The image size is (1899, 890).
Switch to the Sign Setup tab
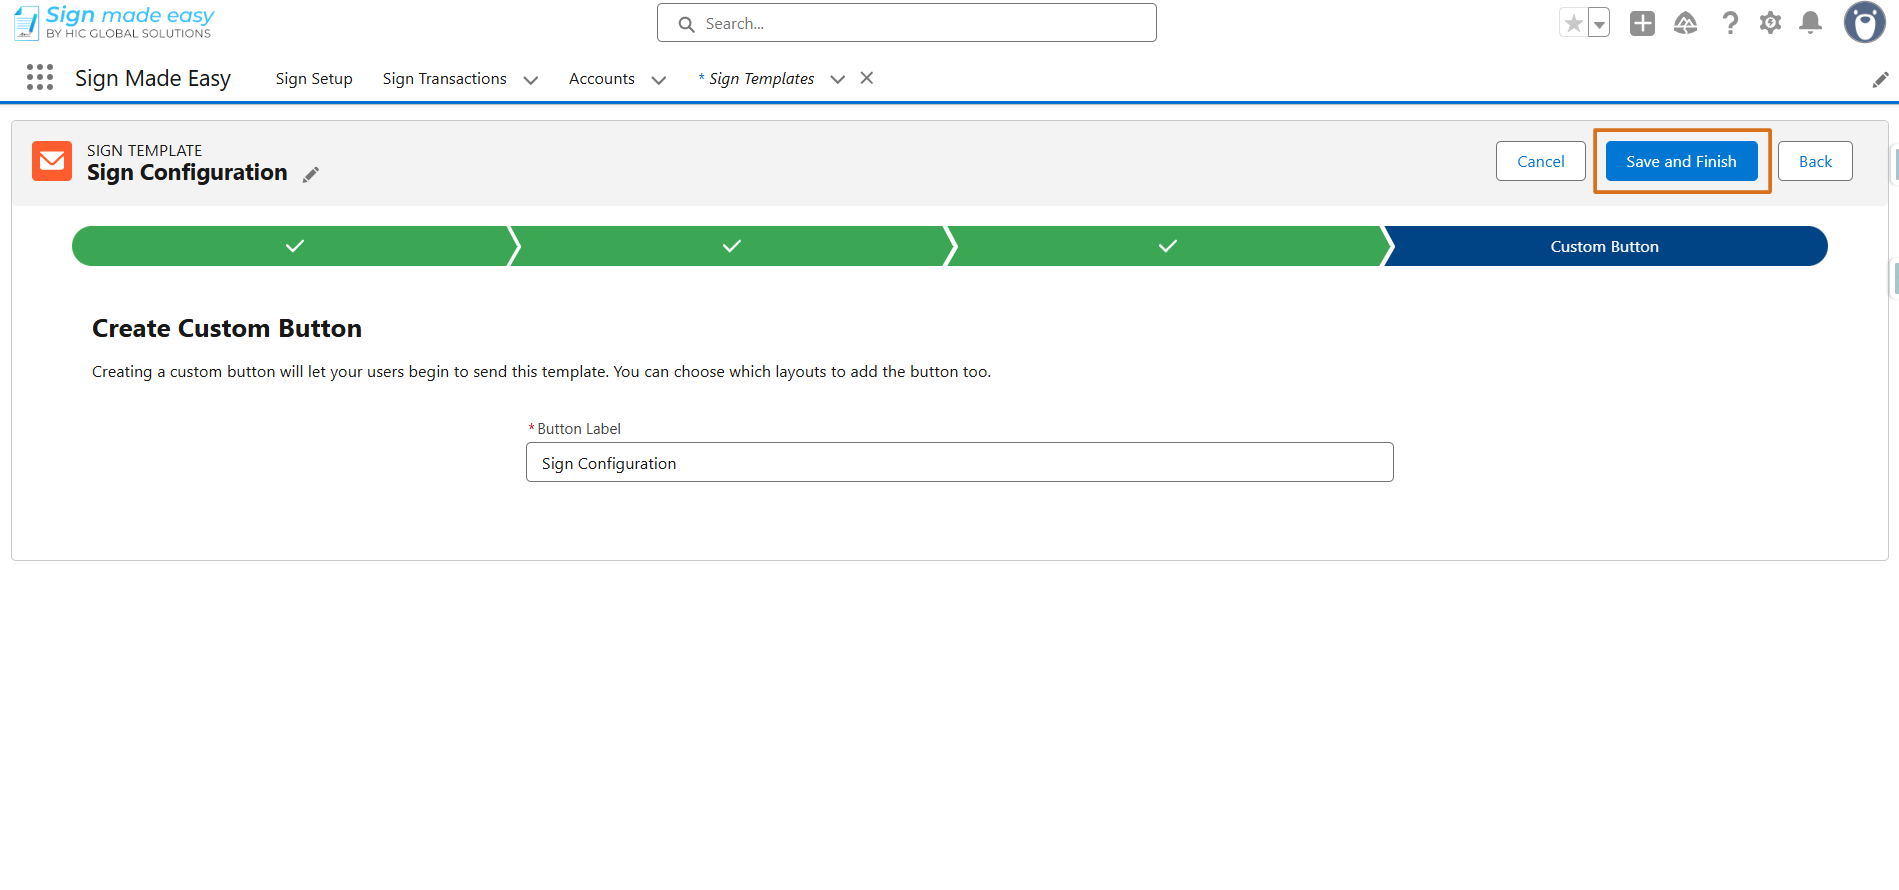(314, 79)
